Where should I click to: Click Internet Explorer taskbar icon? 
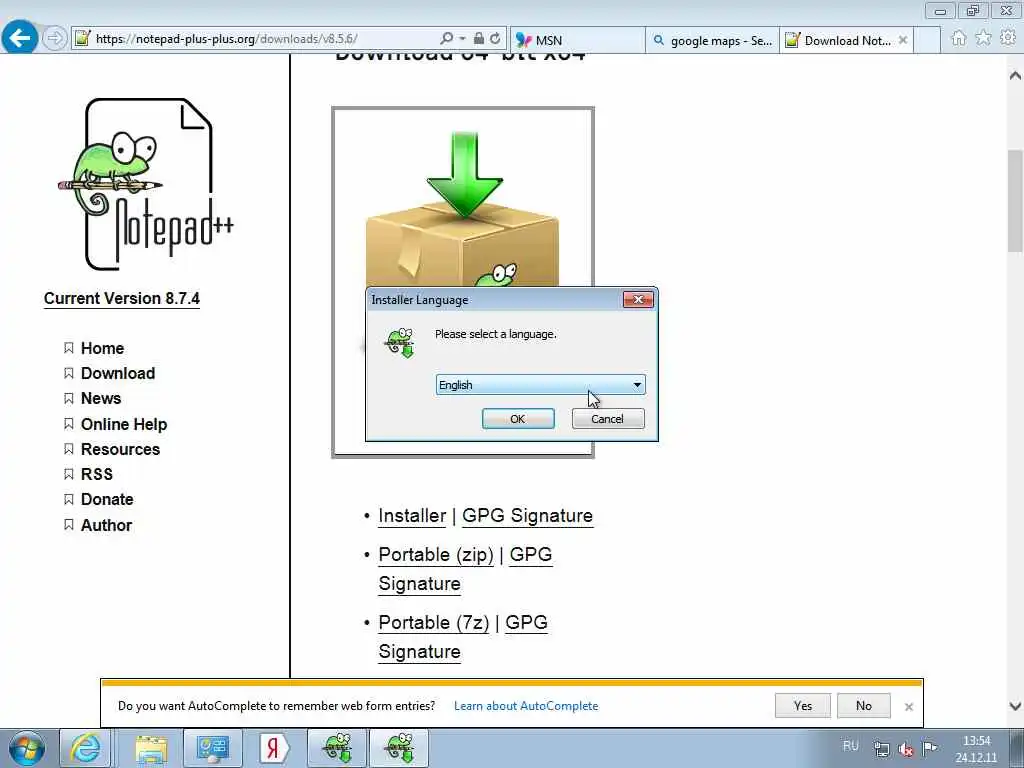point(85,748)
